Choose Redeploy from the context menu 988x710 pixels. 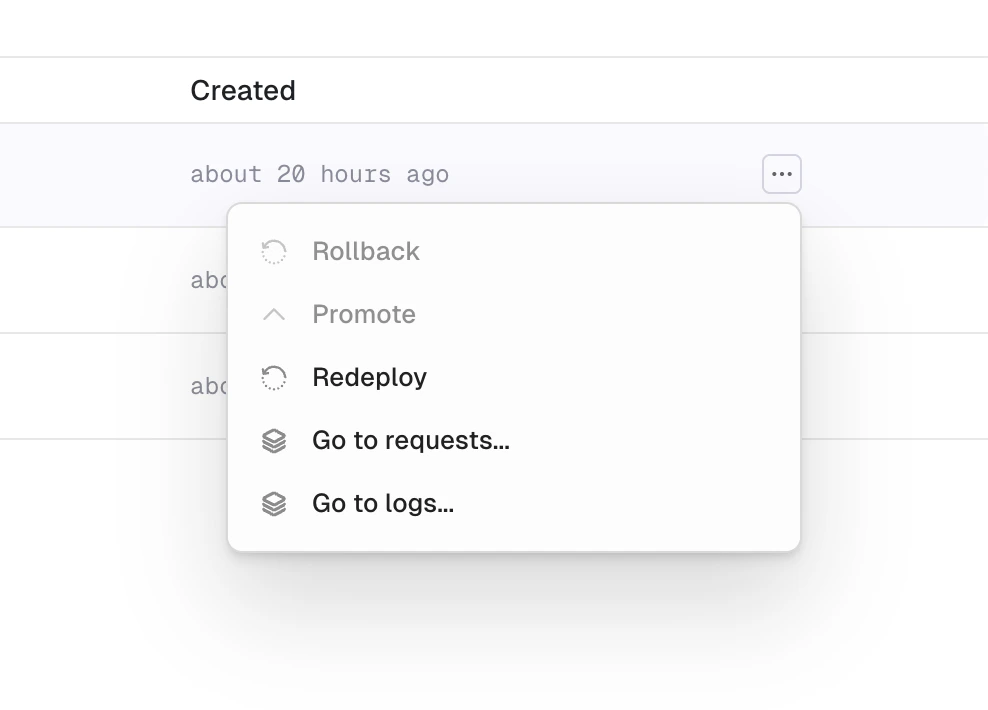(x=369, y=377)
